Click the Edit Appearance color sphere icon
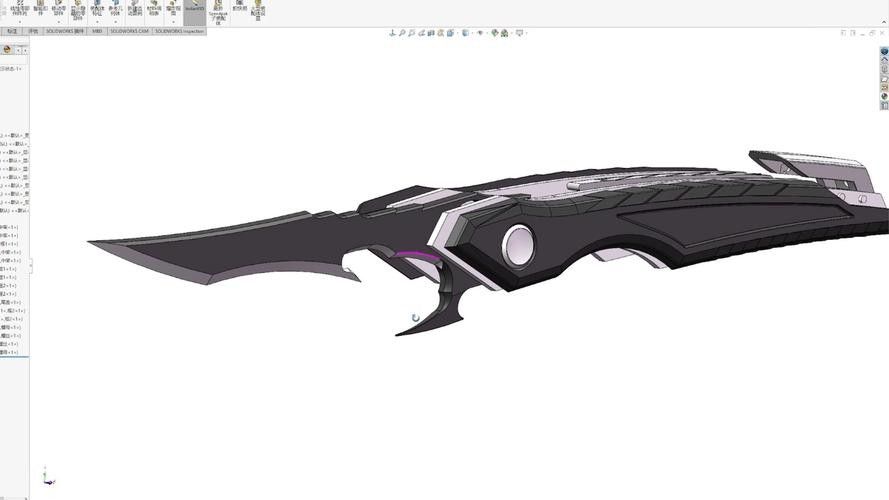The height and width of the screenshot is (500, 889). [494, 33]
